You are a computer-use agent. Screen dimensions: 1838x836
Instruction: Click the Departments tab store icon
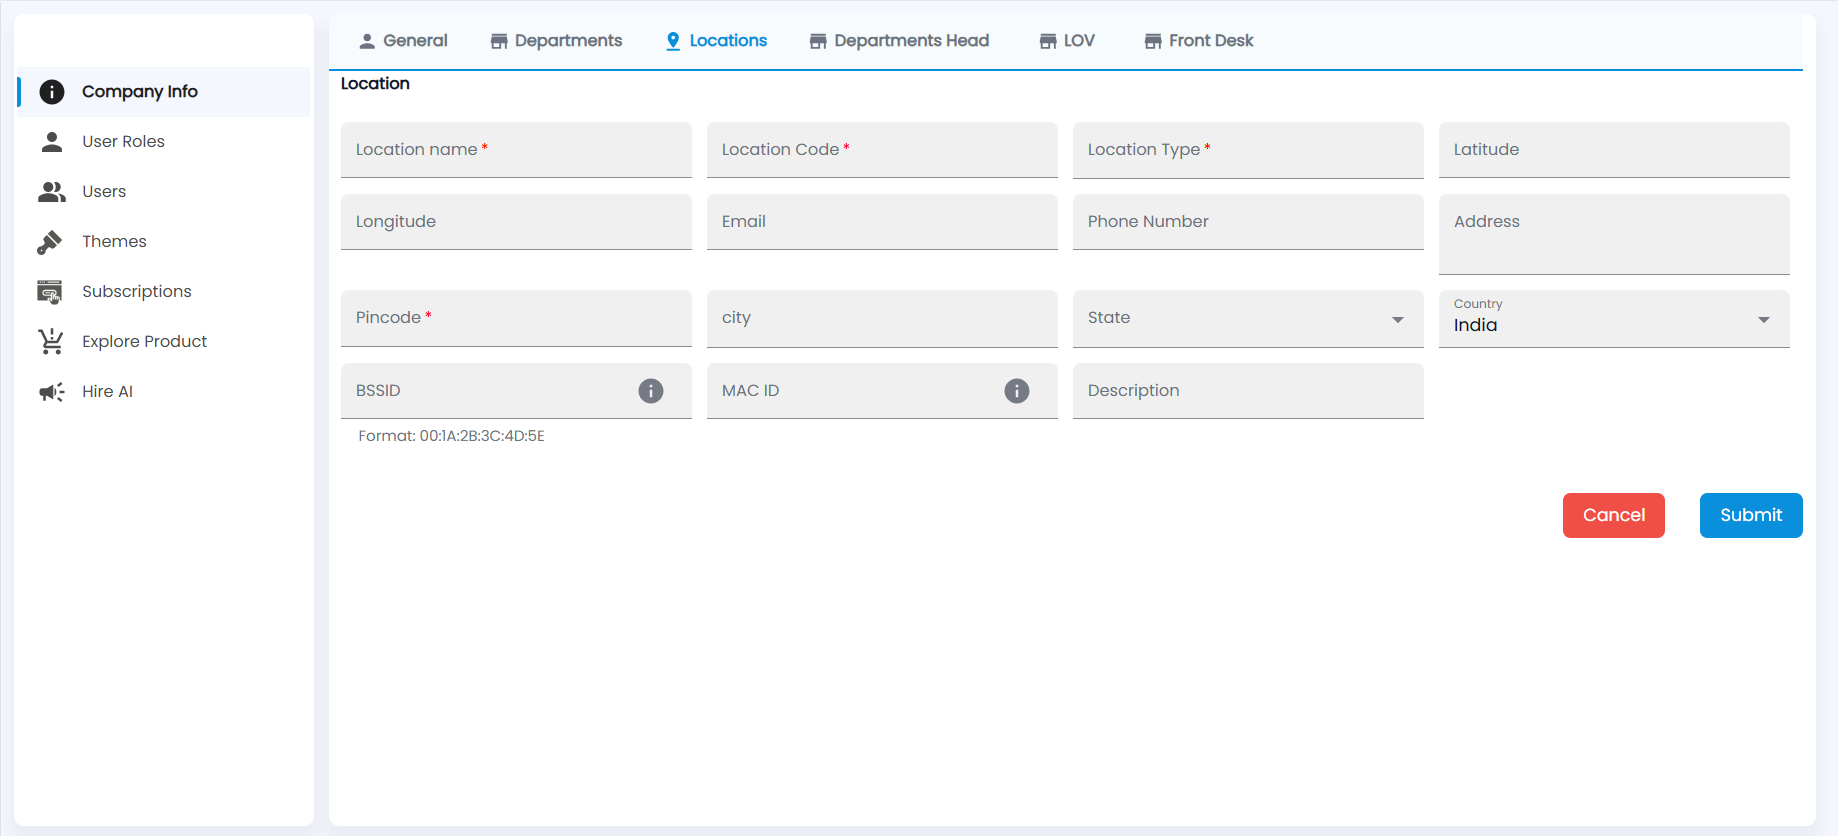[499, 41]
